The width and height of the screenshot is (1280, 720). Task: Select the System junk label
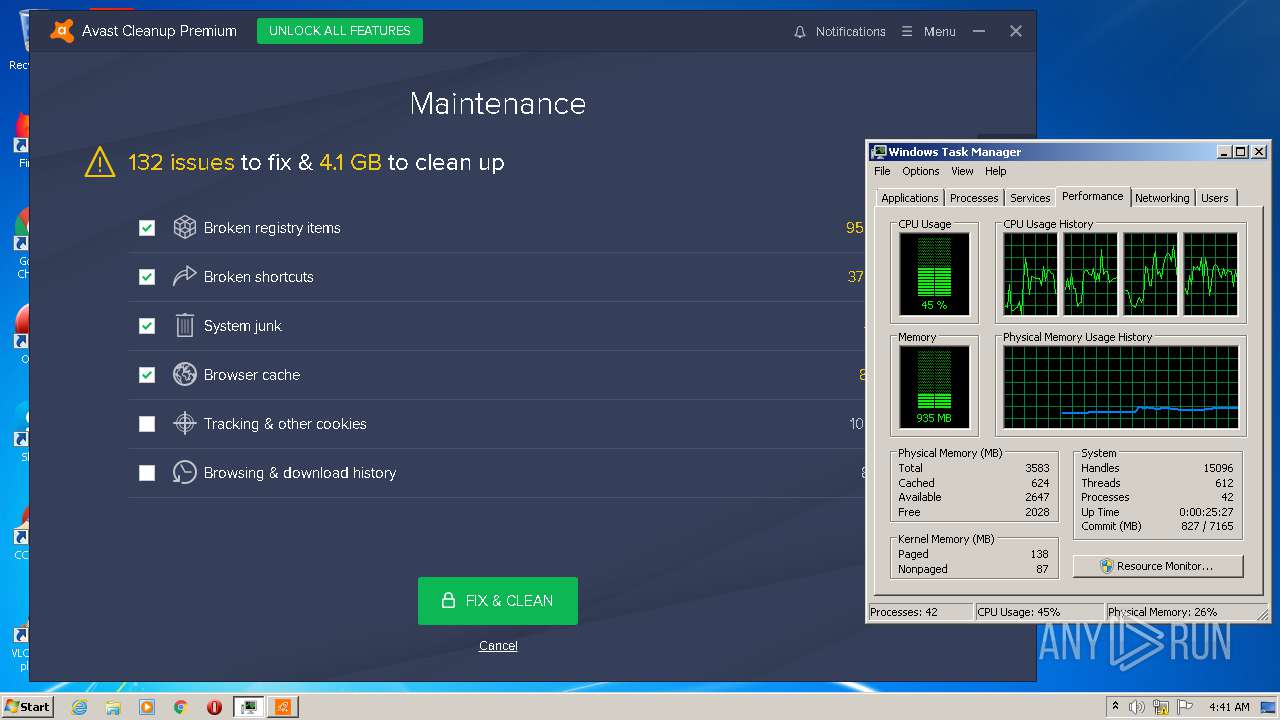[x=243, y=326]
